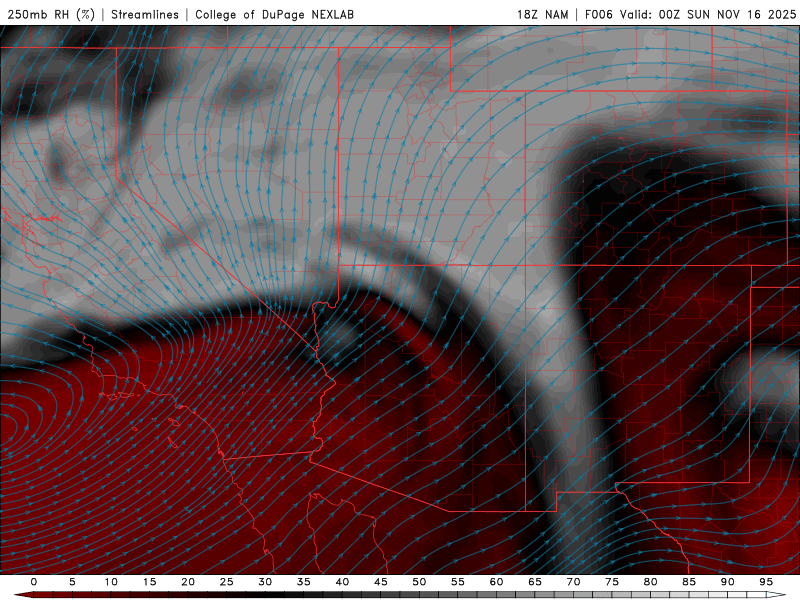Click the colorbar tick label '40'

click(342, 582)
